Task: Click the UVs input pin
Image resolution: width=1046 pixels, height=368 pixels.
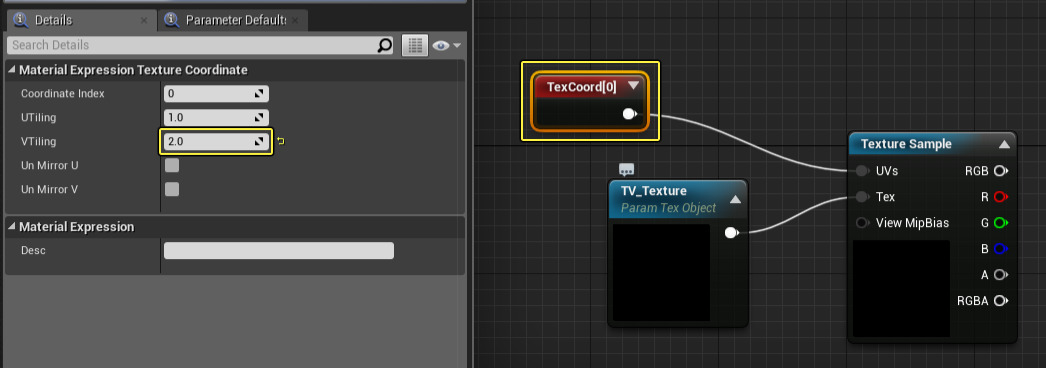Action: click(x=862, y=171)
